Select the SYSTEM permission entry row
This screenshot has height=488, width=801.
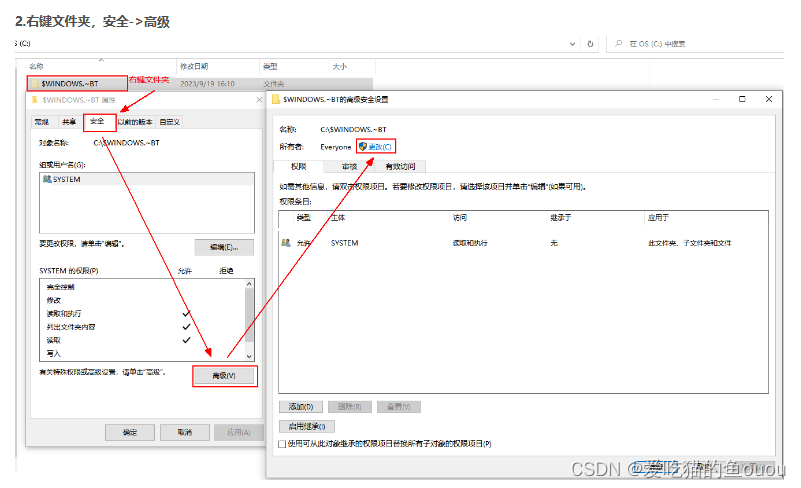point(523,243)
